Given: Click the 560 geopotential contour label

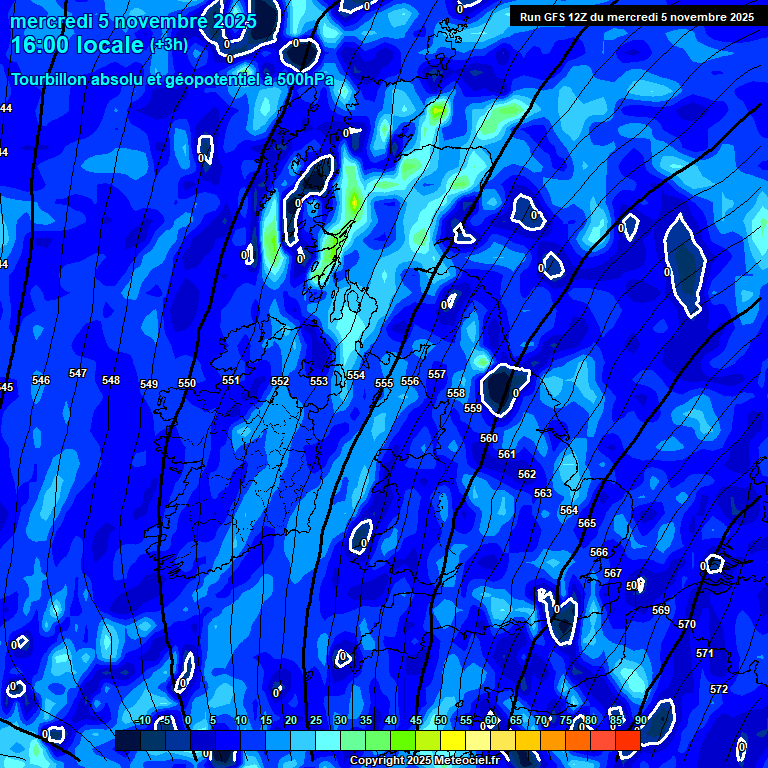Looking at the screenshot, I should coord(489,438).
